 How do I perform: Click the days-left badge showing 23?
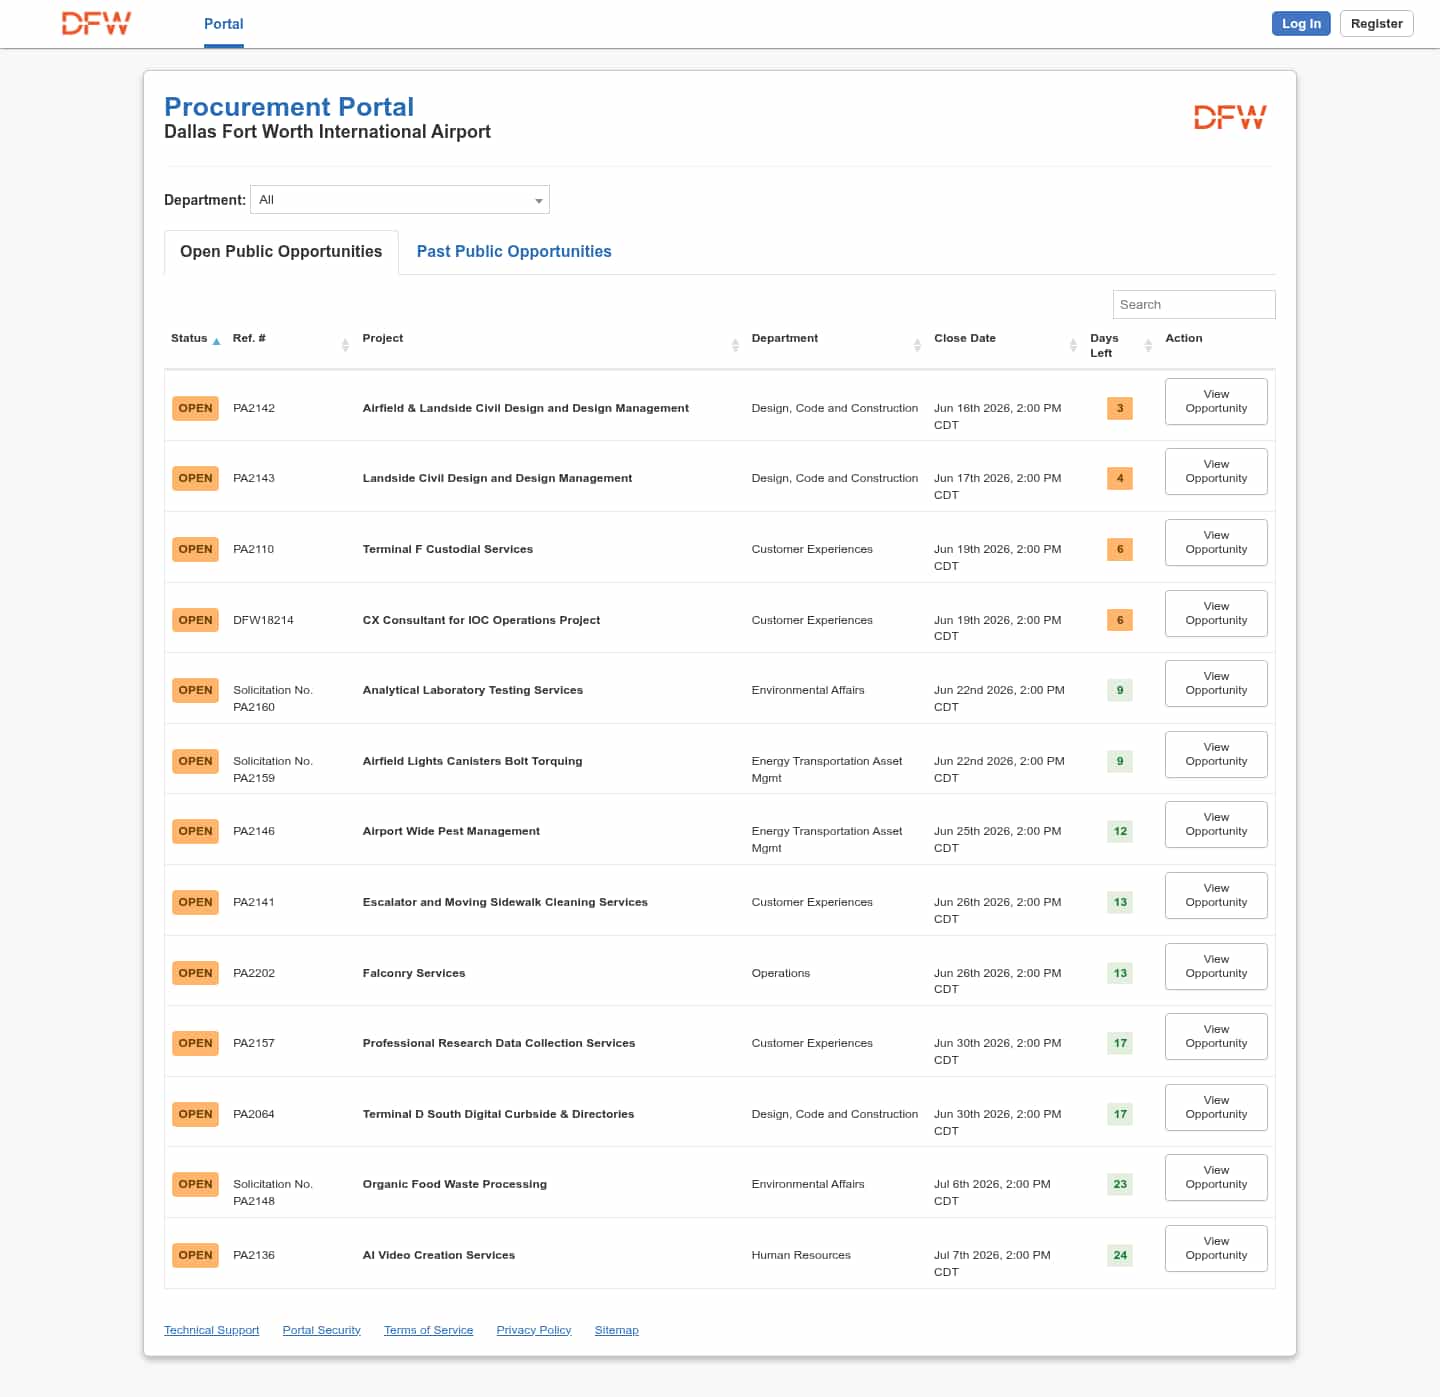[1120, 1184]
